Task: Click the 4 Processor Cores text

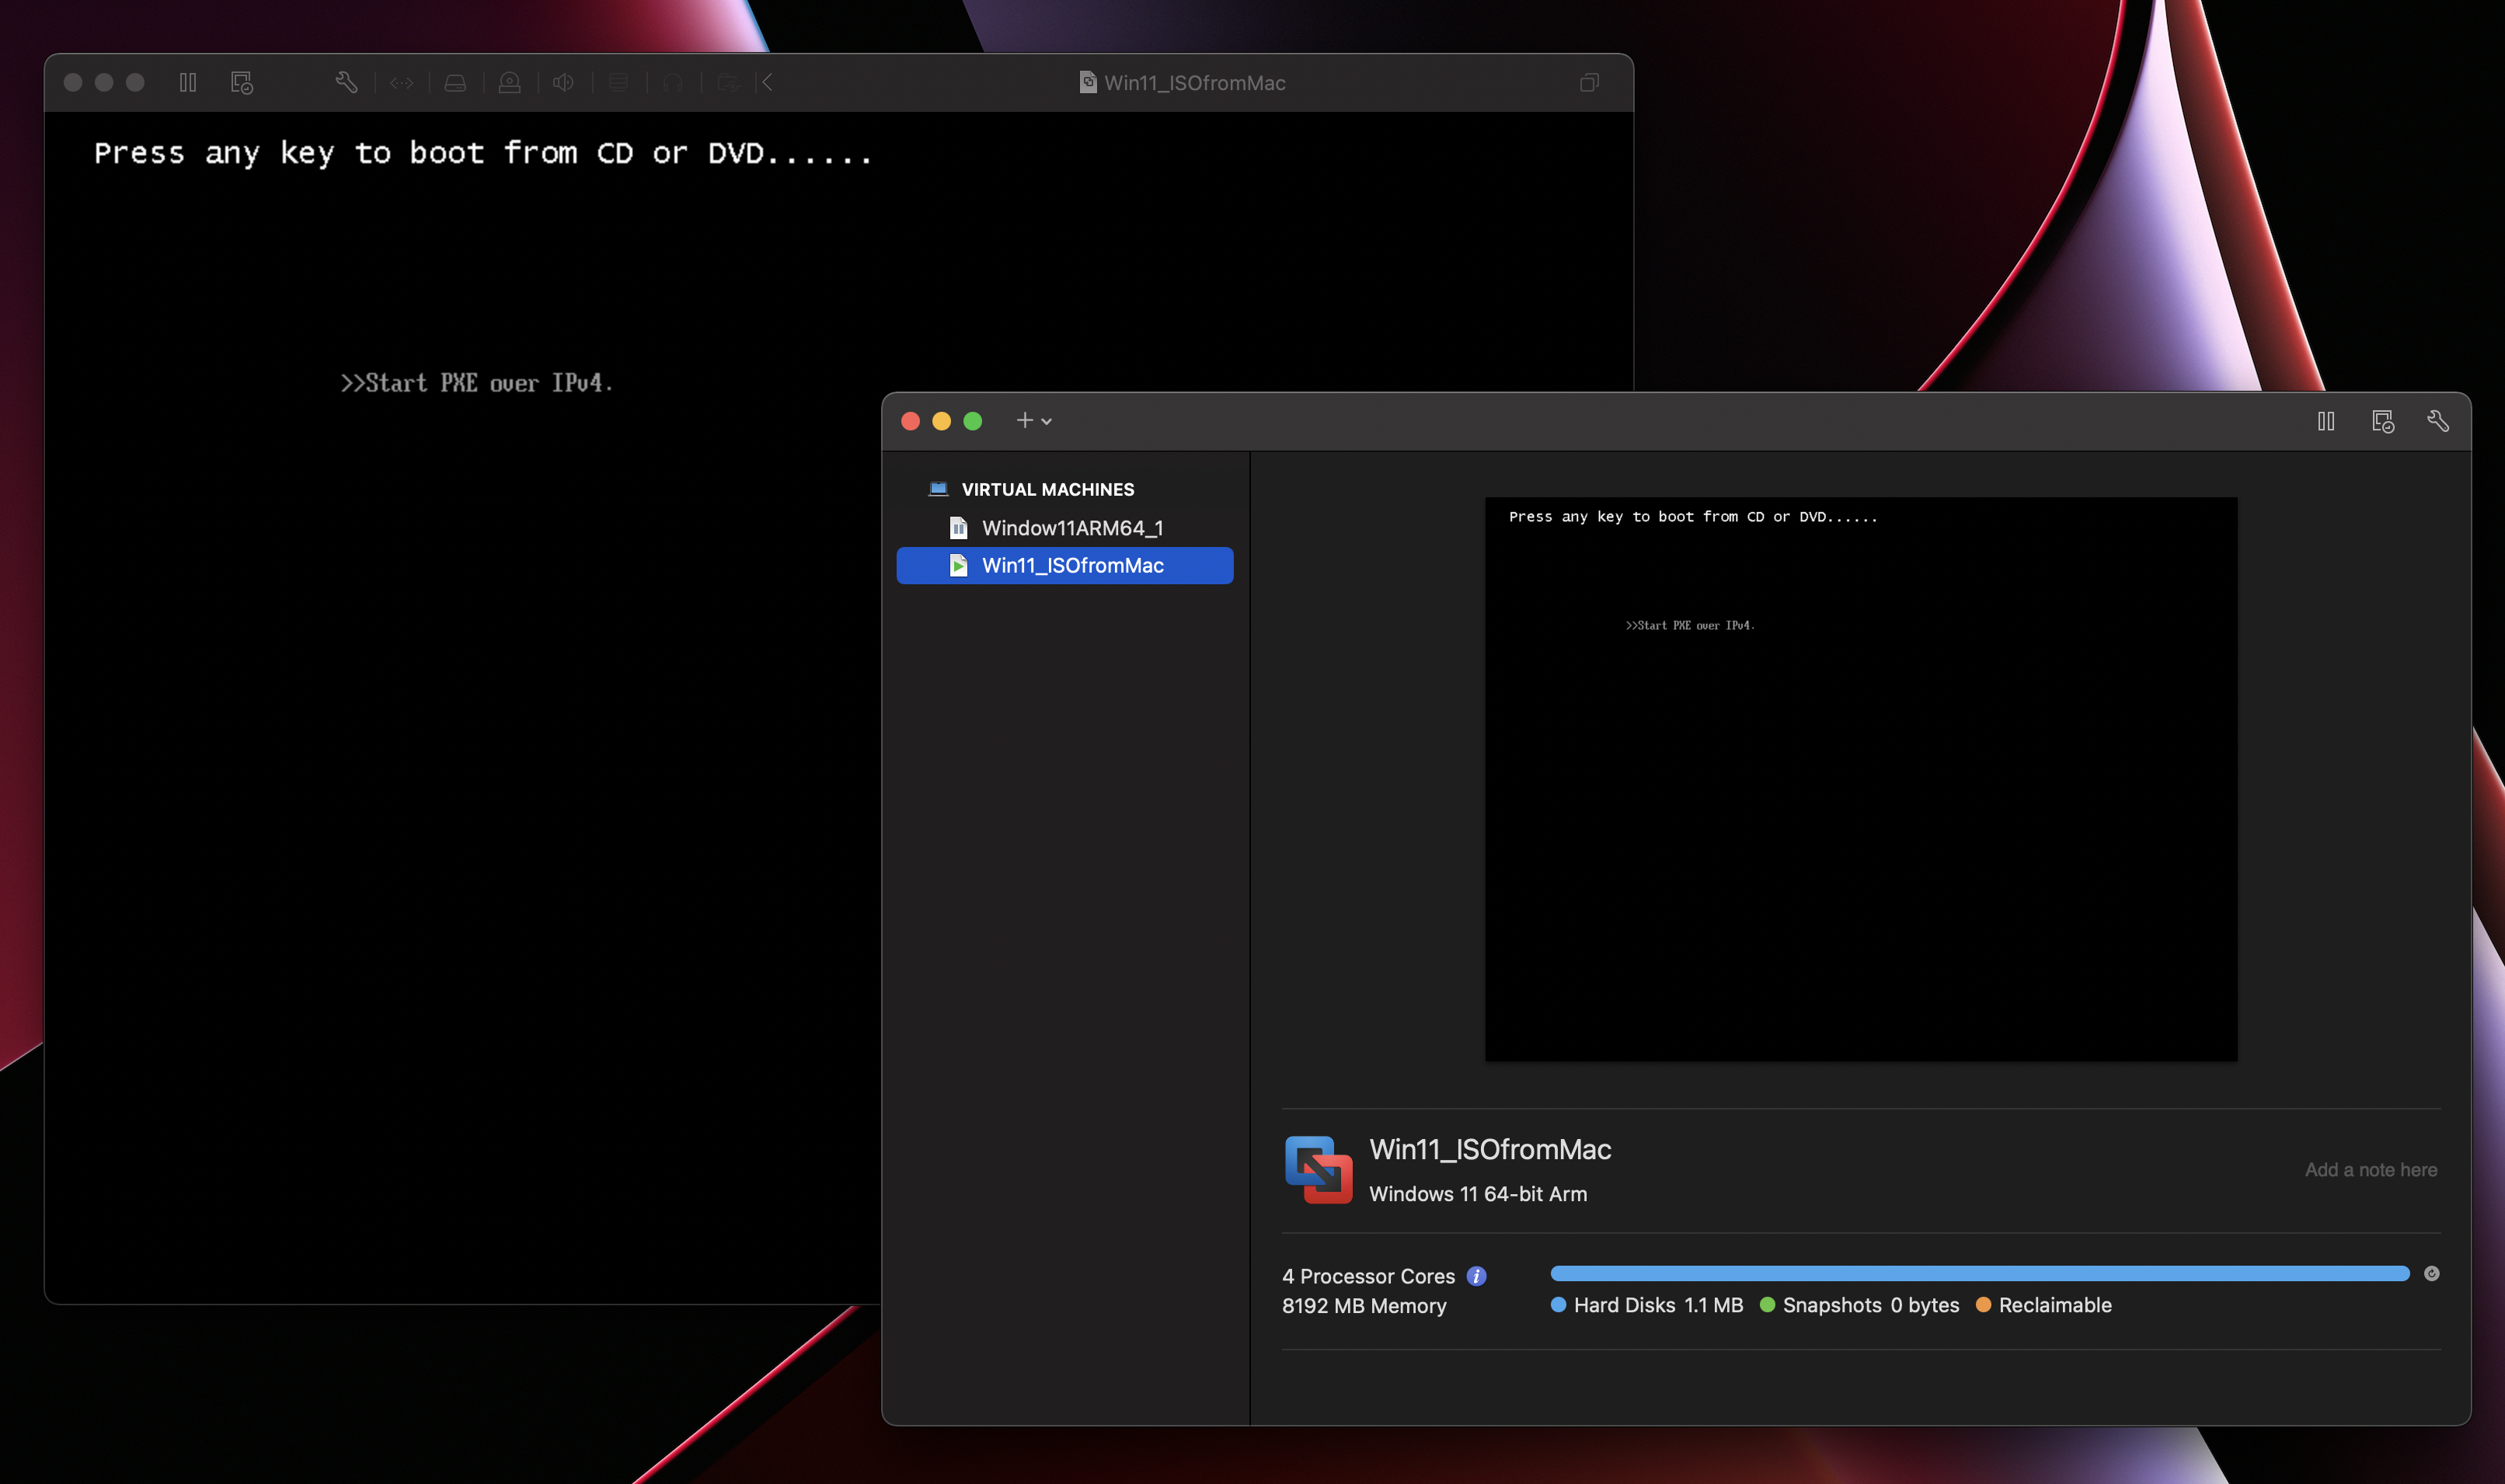Action: pyautogui.click(x=1368, y=1276)
